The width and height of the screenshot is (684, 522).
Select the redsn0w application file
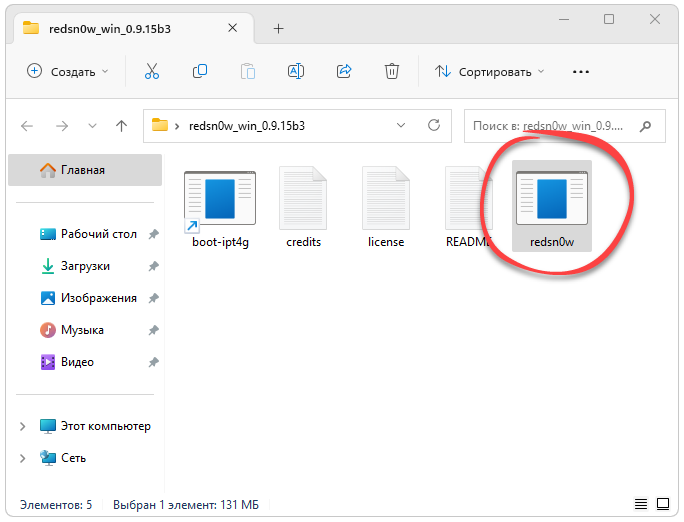[x=552, y=206]
